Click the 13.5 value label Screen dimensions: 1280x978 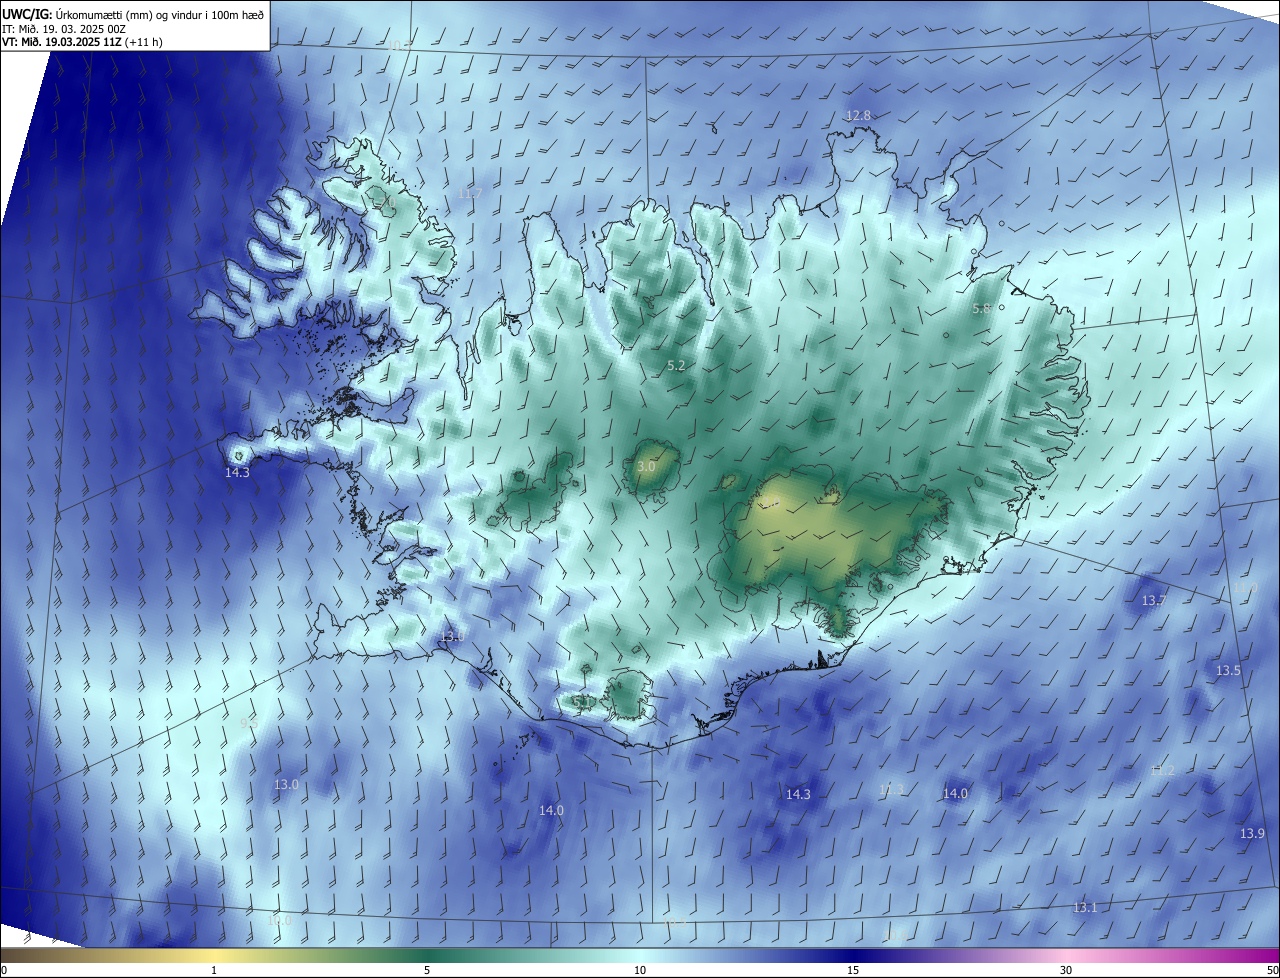click(1228, 671)
